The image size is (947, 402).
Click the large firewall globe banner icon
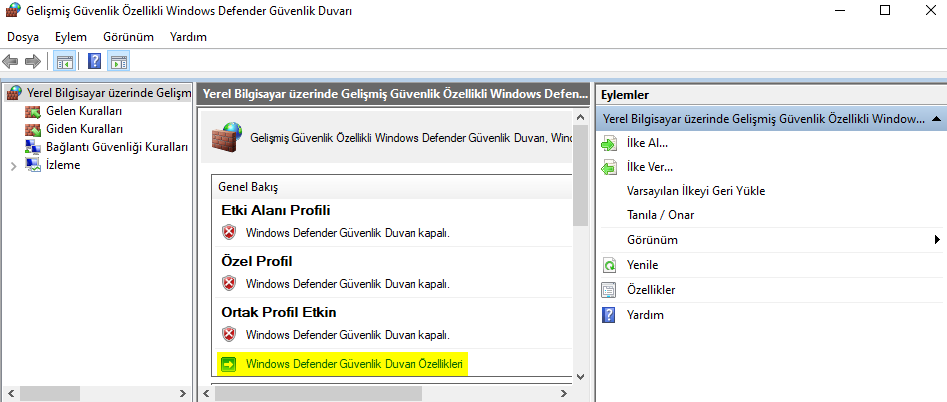click(228, 137)
